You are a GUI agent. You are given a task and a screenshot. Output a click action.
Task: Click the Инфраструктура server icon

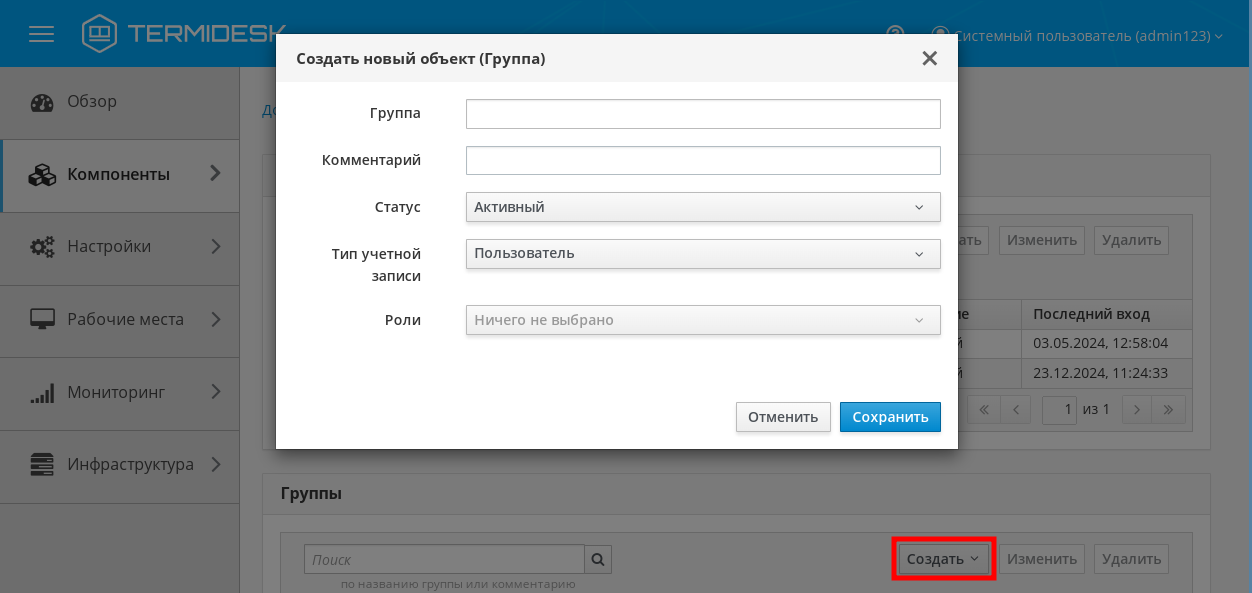click(x=42, y=465)
